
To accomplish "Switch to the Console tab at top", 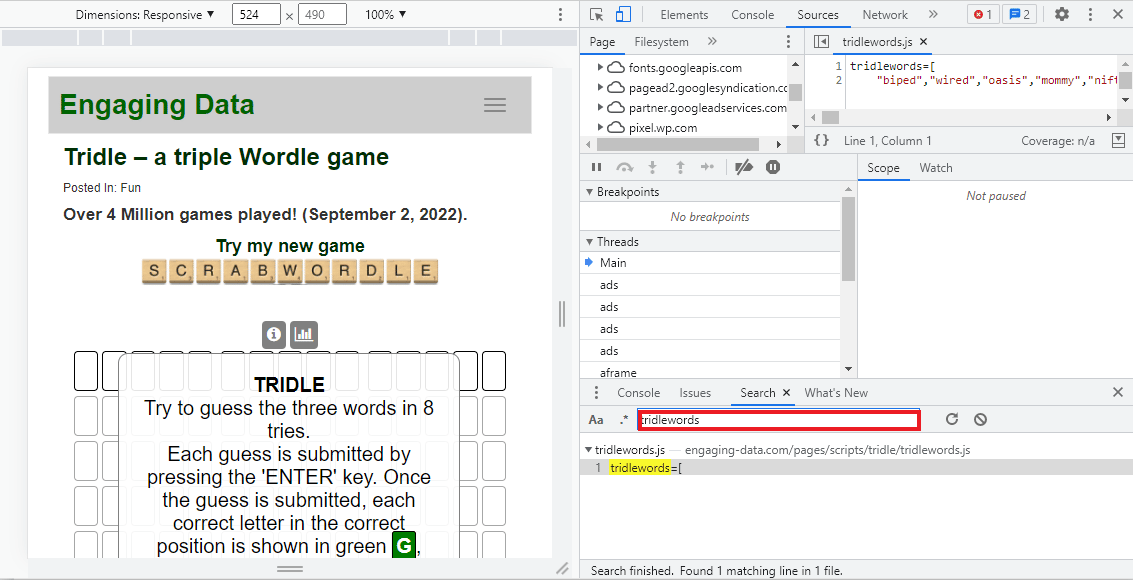I will [x=752, y=14].
